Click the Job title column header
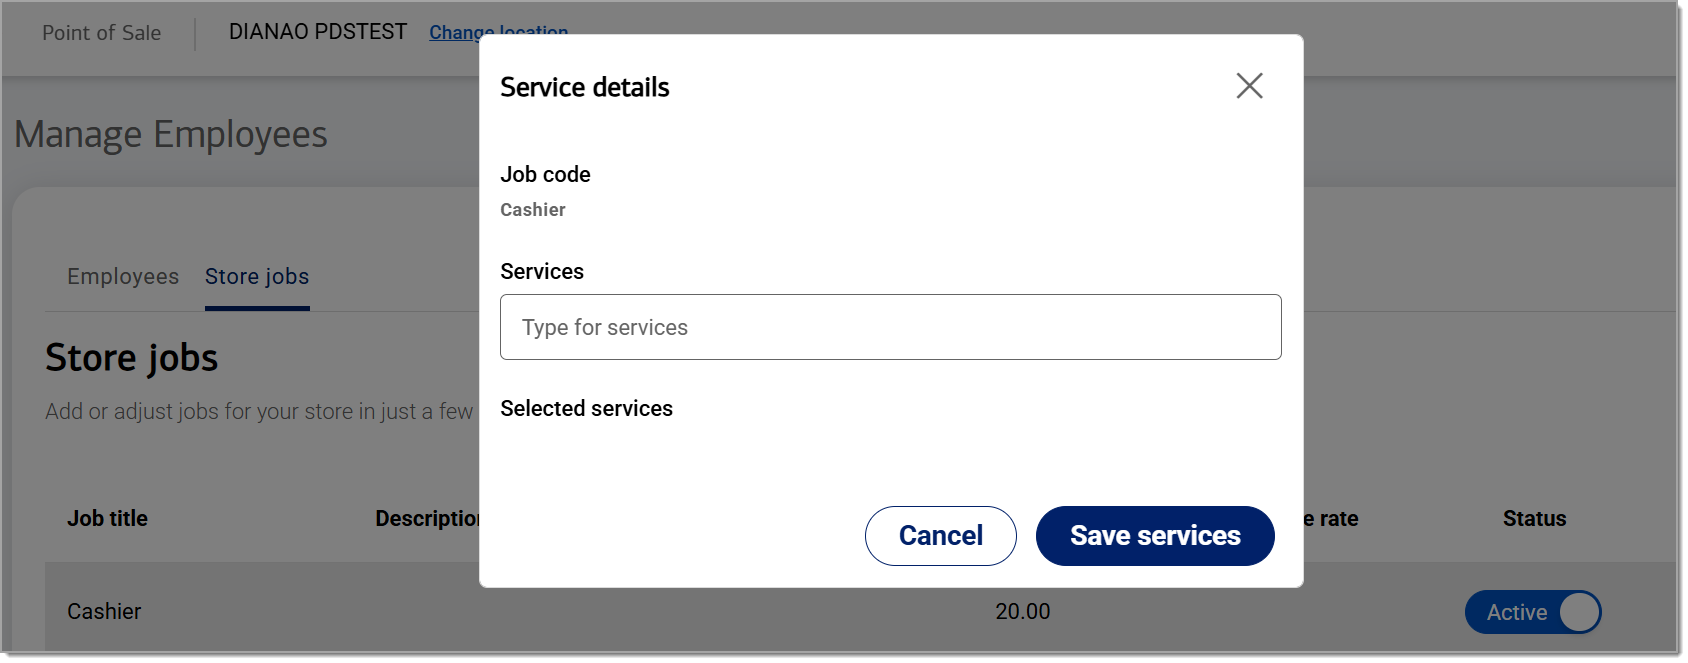Viewport: 1688px width, 663px height. click(106, 518)
